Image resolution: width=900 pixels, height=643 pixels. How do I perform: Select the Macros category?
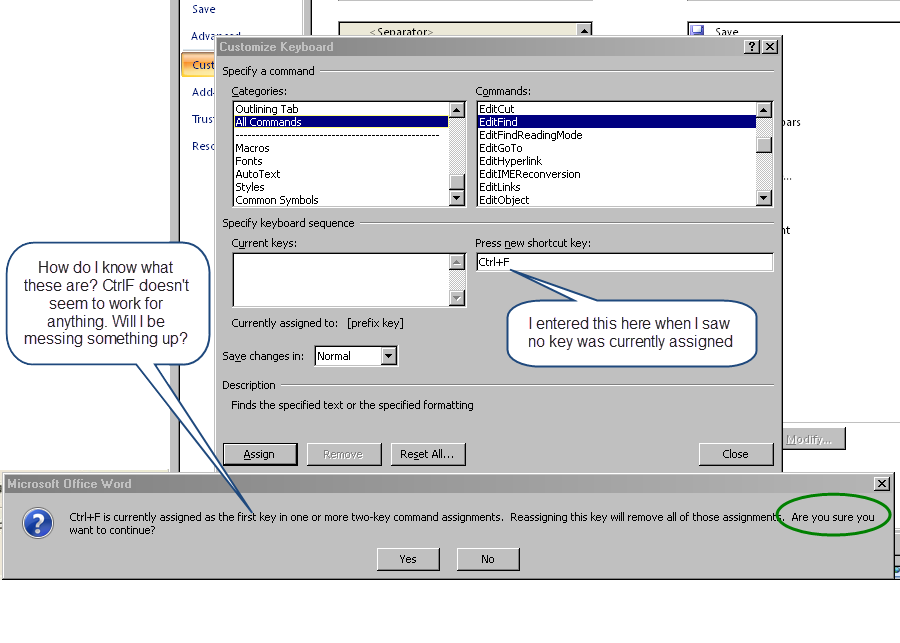[252, 148]
